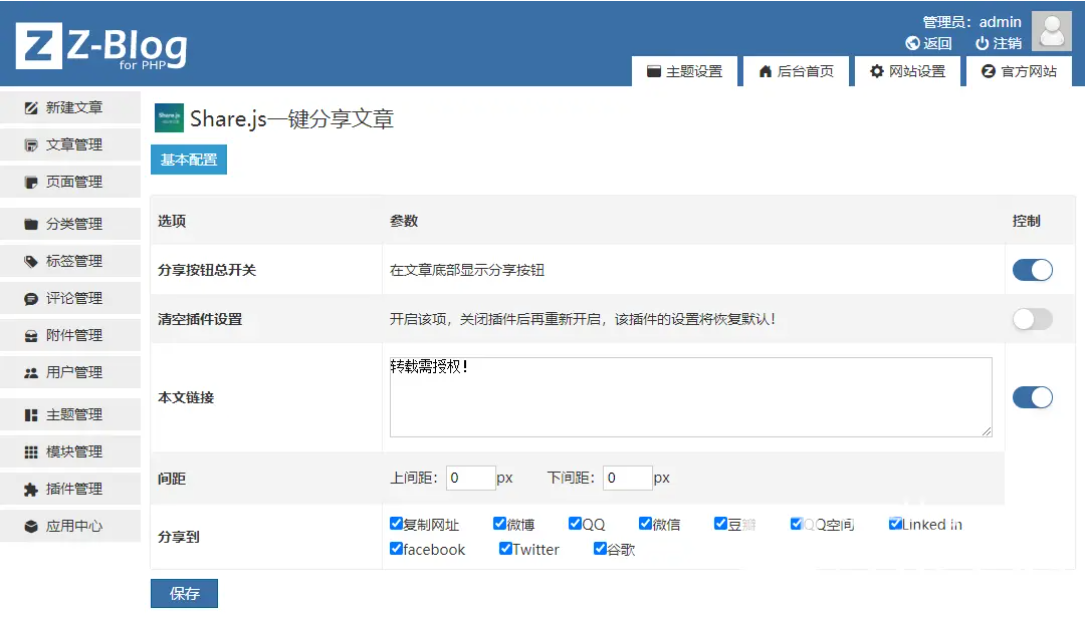1086x619 pixels.
Task: Click the module management grid icon
Action: [30, 452]
